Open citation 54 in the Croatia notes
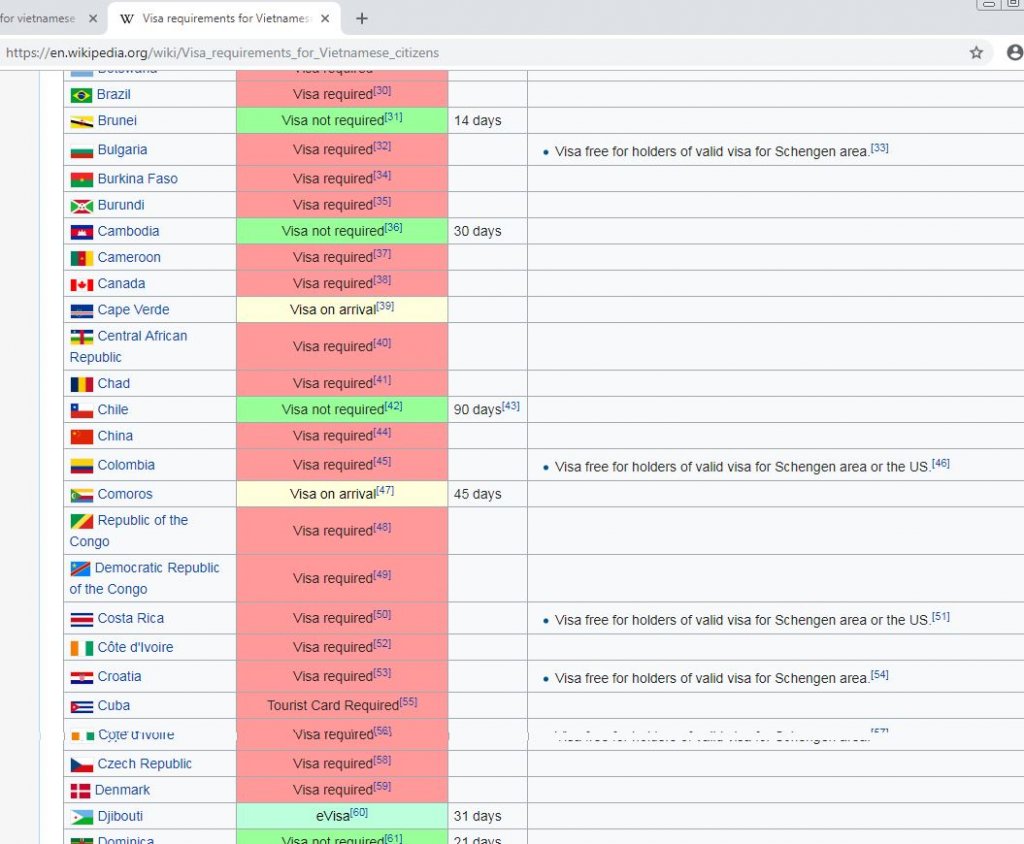The image size is (1024, 844). 880,674
